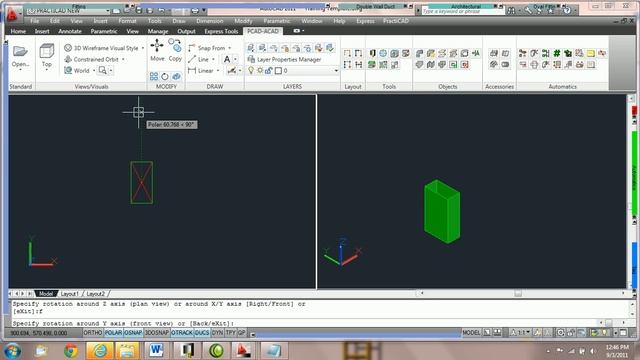Click the Snap From icon
This screenshot has height=360, width=640.
[192, 48]
